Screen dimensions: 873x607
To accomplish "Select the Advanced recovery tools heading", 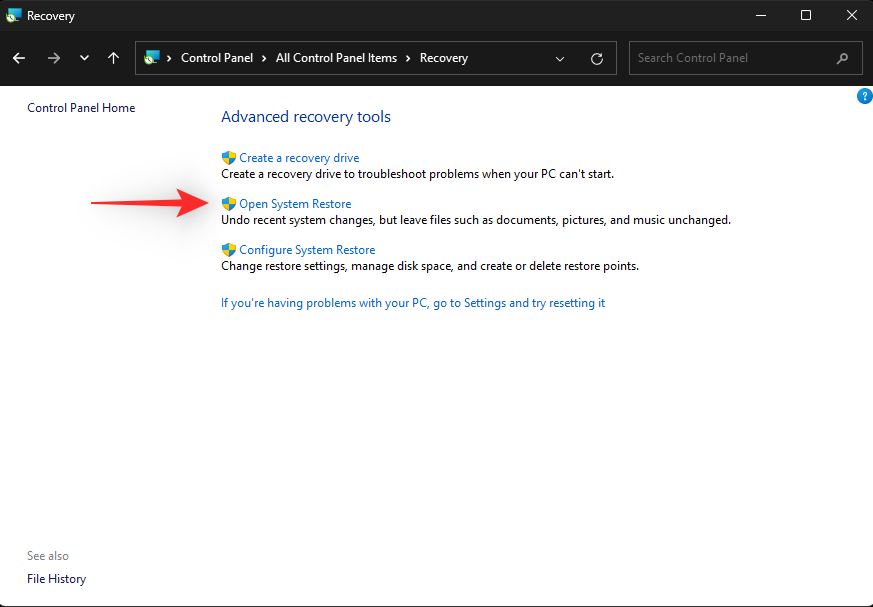I will 306,116.
